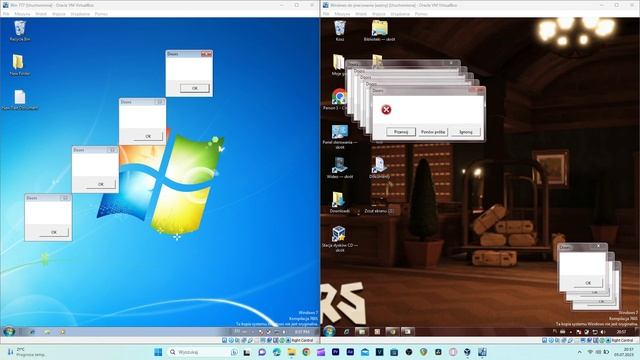Open the Windows 11 Start button
The image size is (640, 360).
point(158,352)
